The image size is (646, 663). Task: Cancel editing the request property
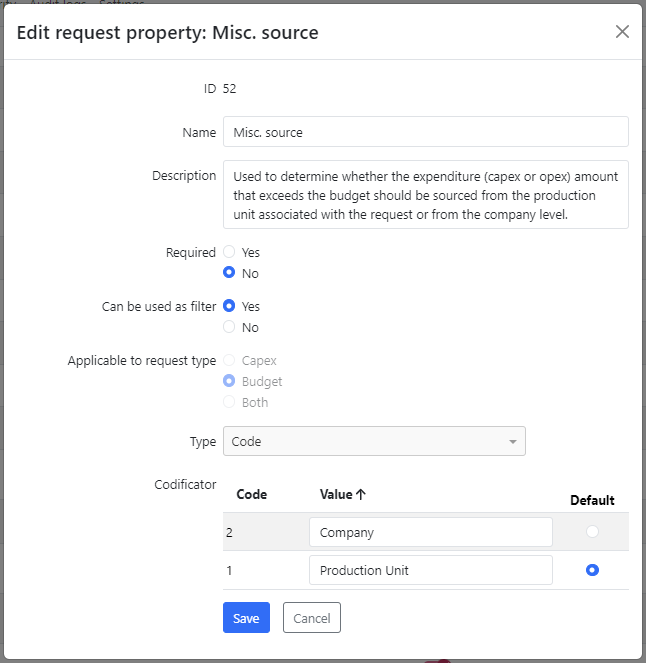[312, 618]
